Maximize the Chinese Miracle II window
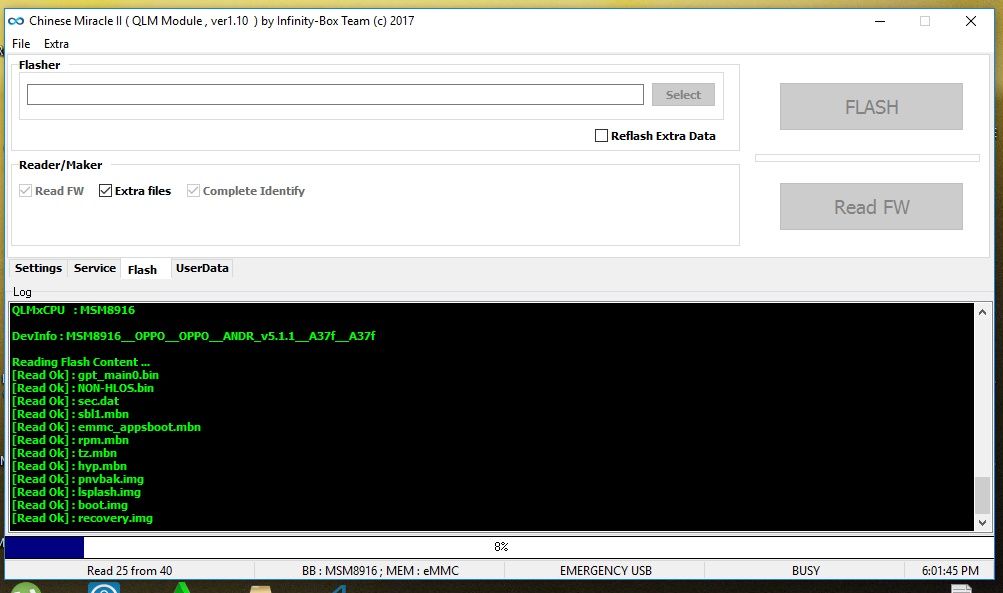 point(925,21)
